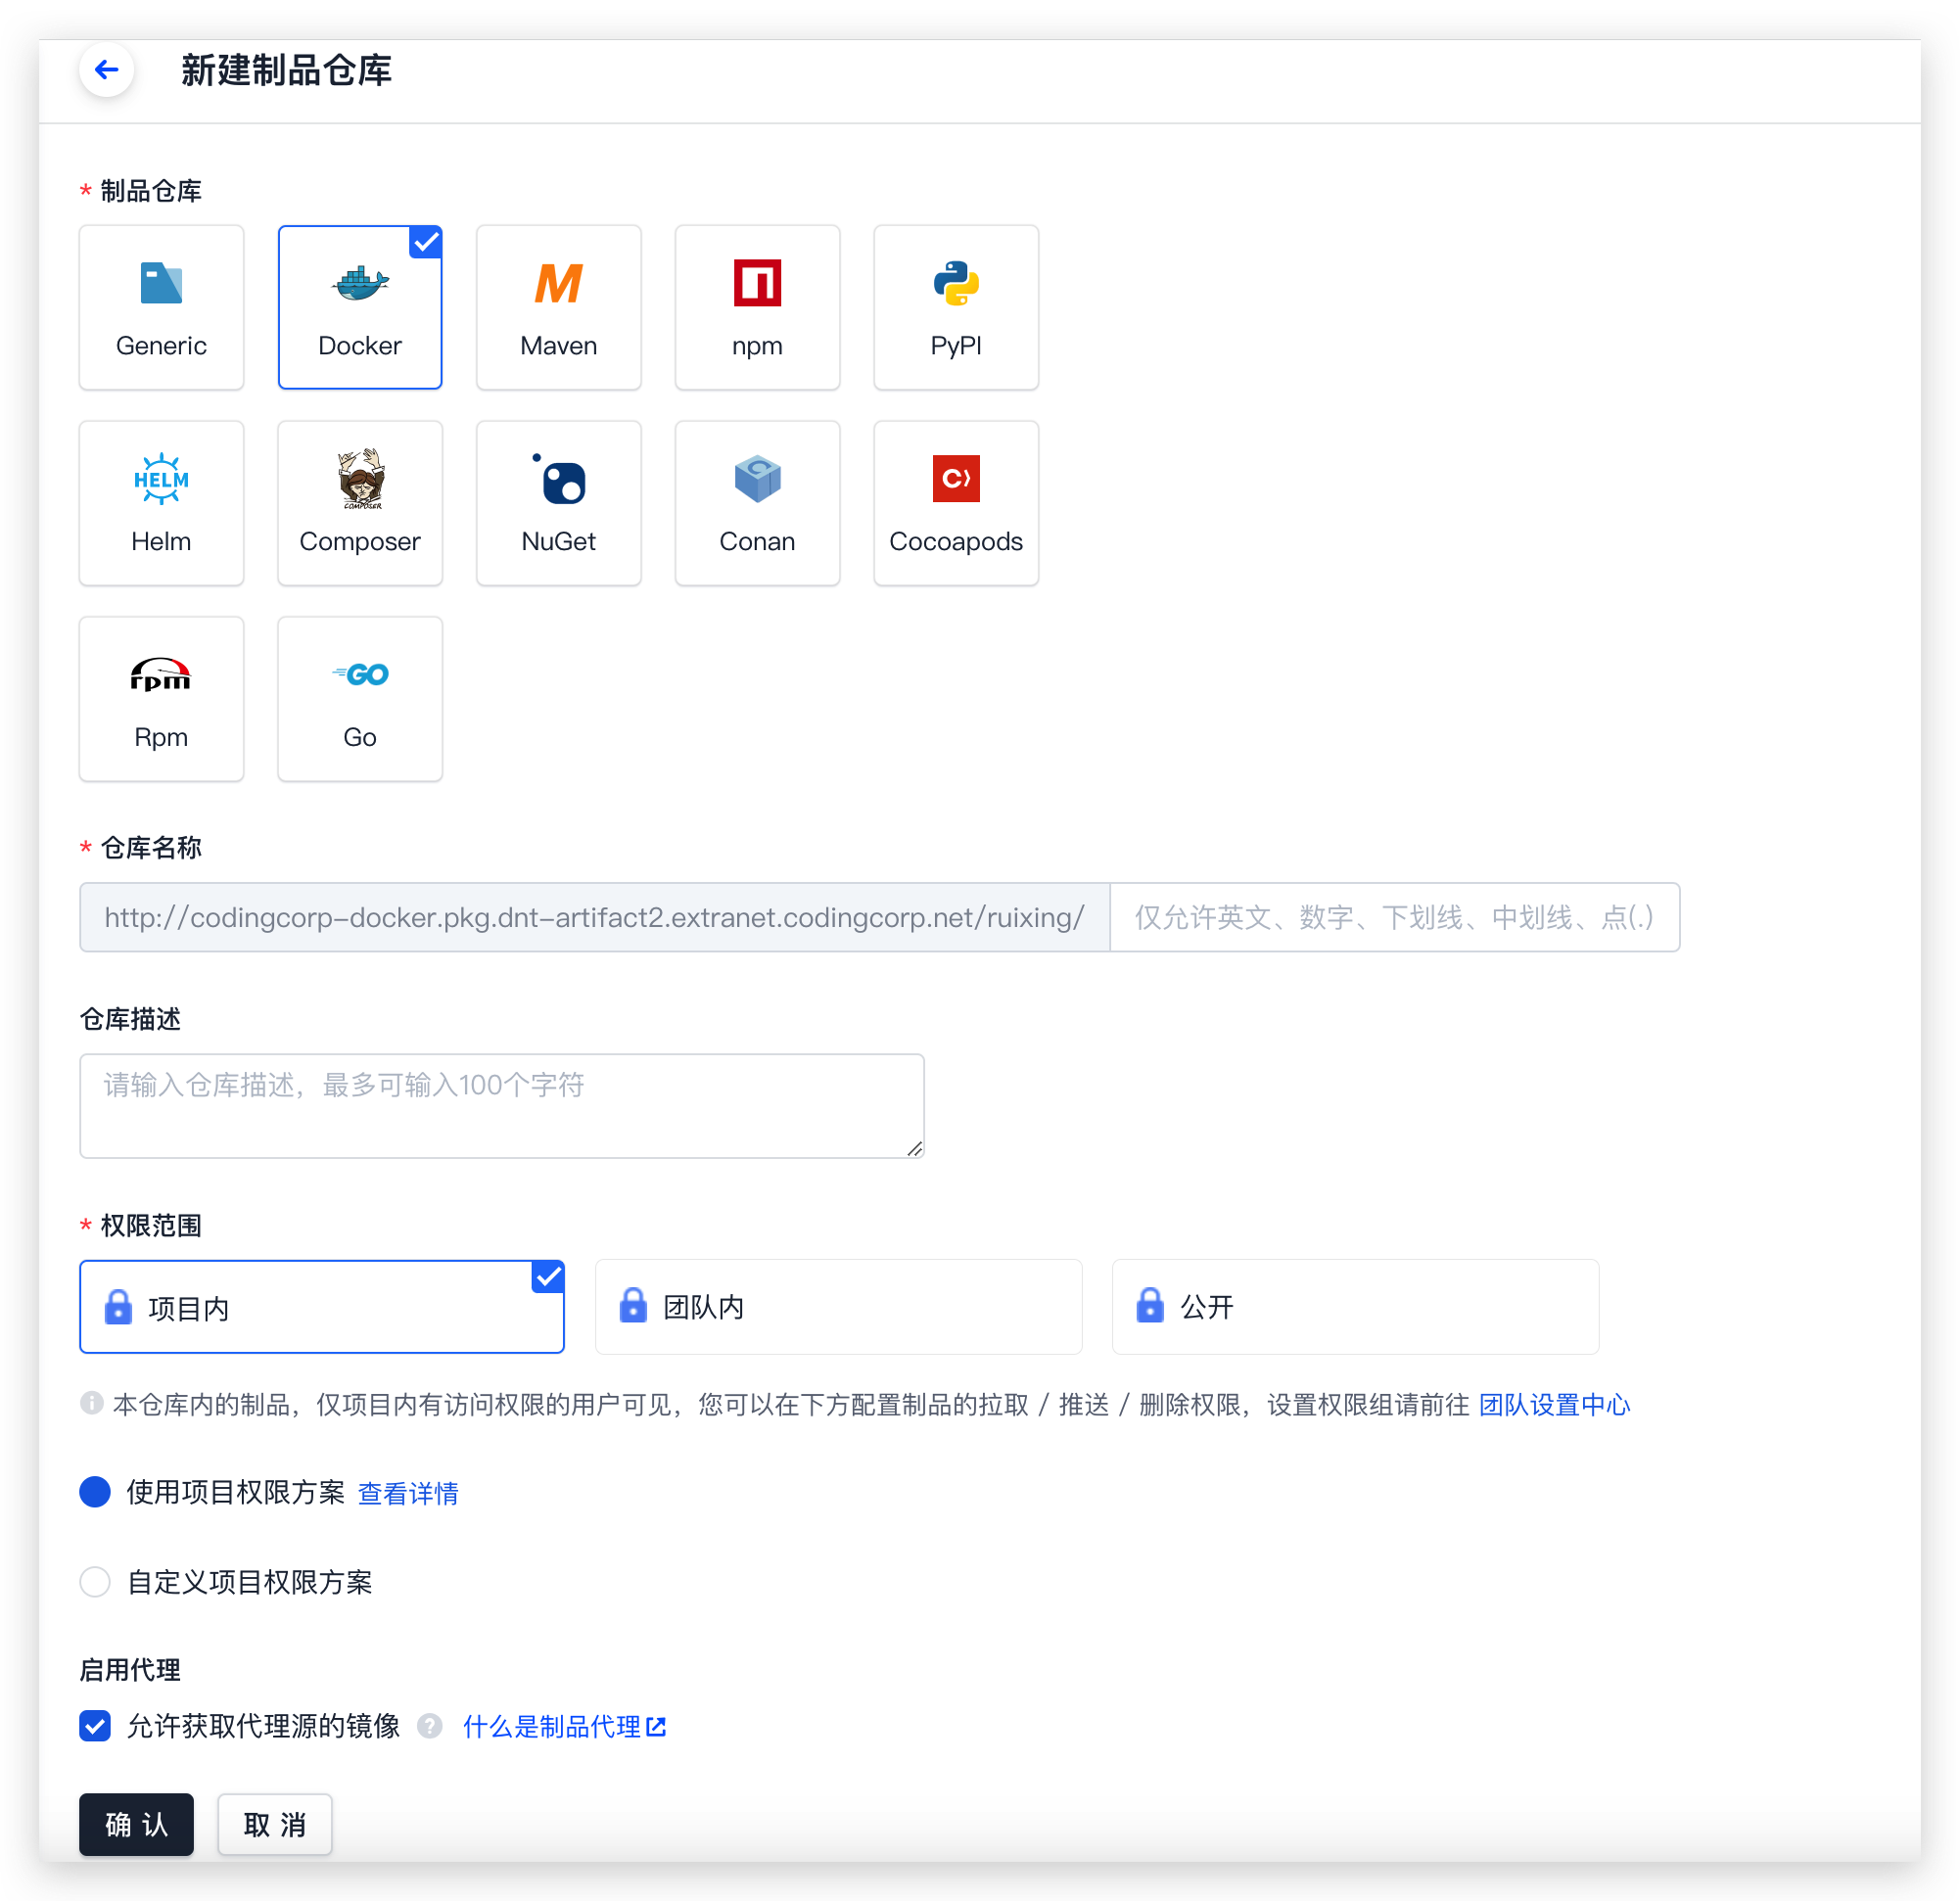Set permission scope to 公开
The height and width of the screenshot is (1901, 1960).
1355,1307
